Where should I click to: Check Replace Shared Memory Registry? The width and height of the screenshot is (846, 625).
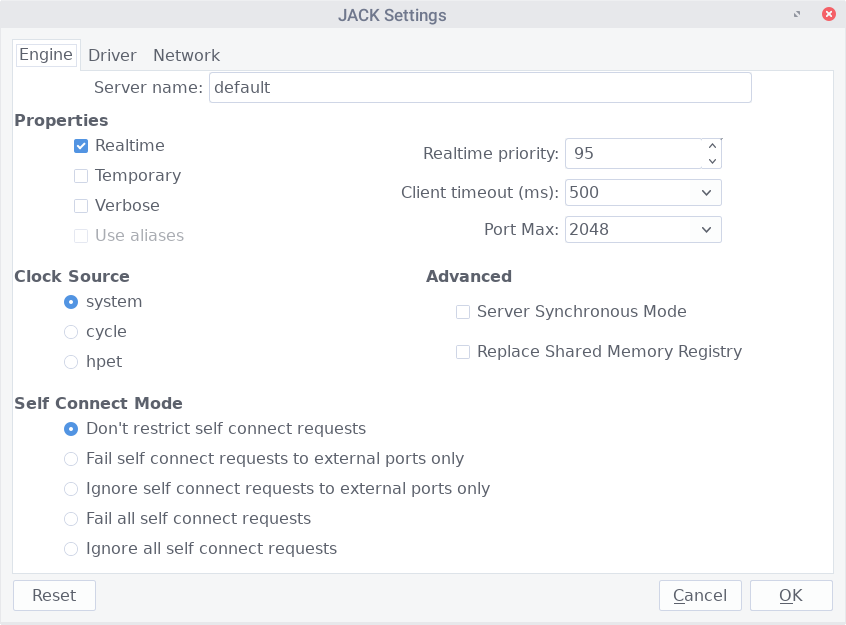[x=463, y=352]
